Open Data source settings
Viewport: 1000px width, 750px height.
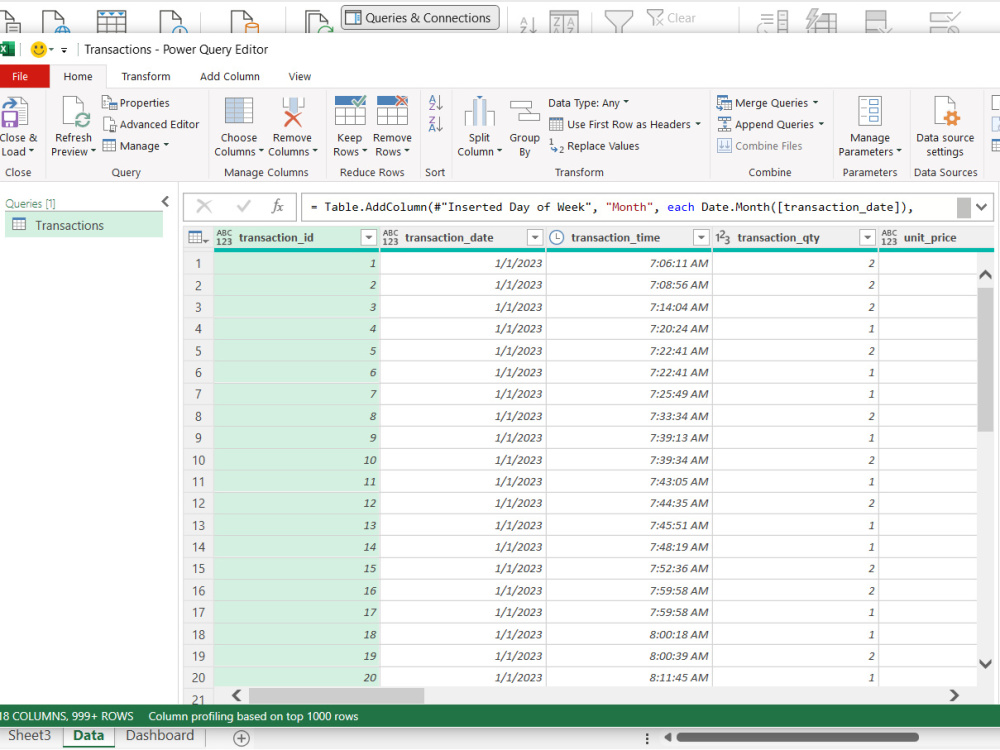945,127
